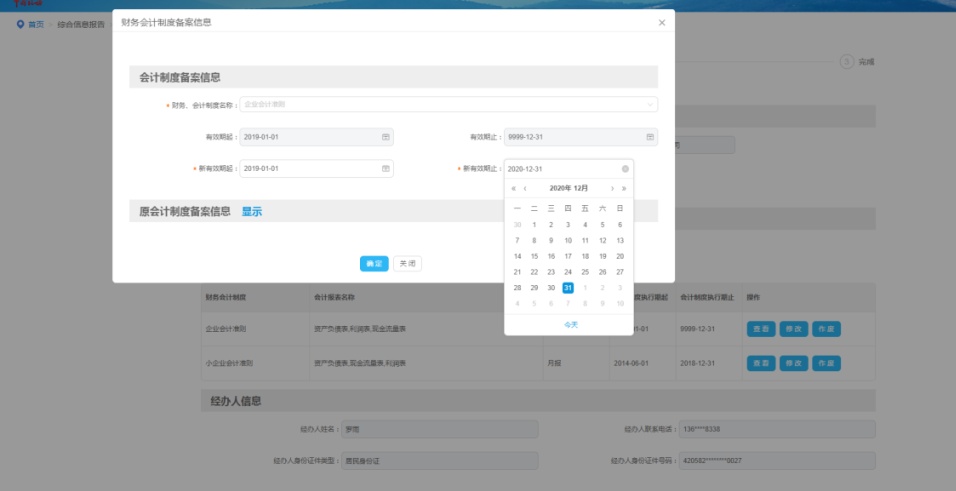Click the 新有效期起 date input field
956x491 pixels.
coord(310,169)
